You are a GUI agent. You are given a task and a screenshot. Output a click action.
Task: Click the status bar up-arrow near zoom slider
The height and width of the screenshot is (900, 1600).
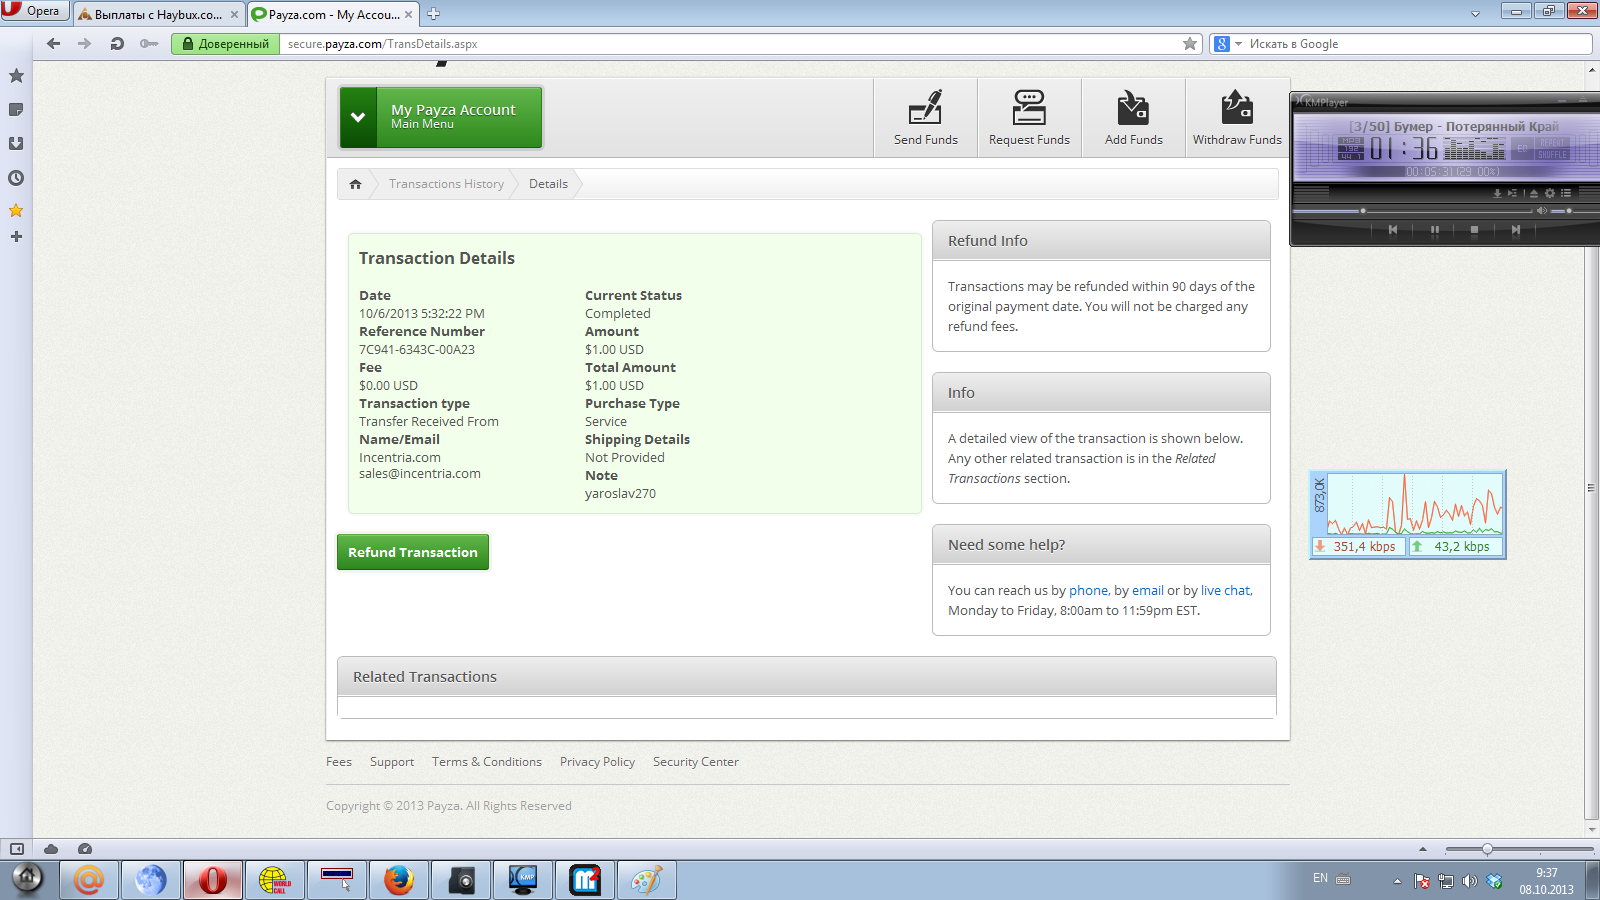coord(1423,849)
